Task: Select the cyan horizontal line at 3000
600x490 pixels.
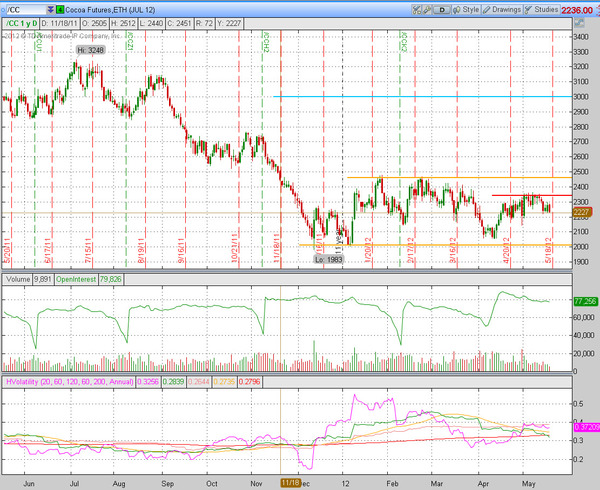Action: click(x=422, y=96)
